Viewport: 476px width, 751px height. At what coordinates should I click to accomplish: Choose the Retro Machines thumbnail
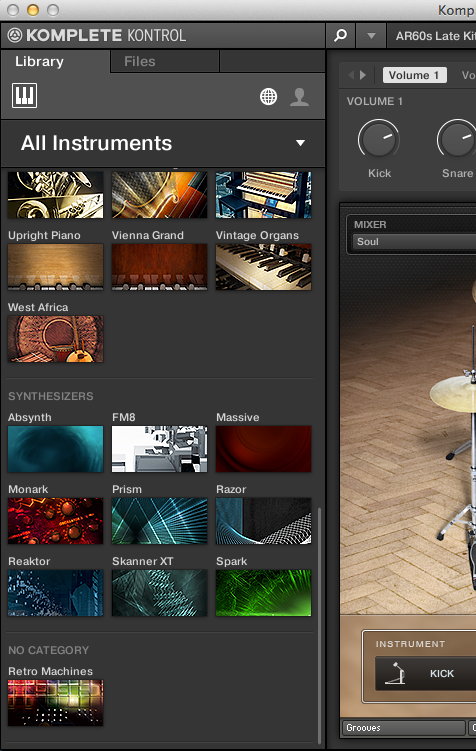(x=56, y=703)
